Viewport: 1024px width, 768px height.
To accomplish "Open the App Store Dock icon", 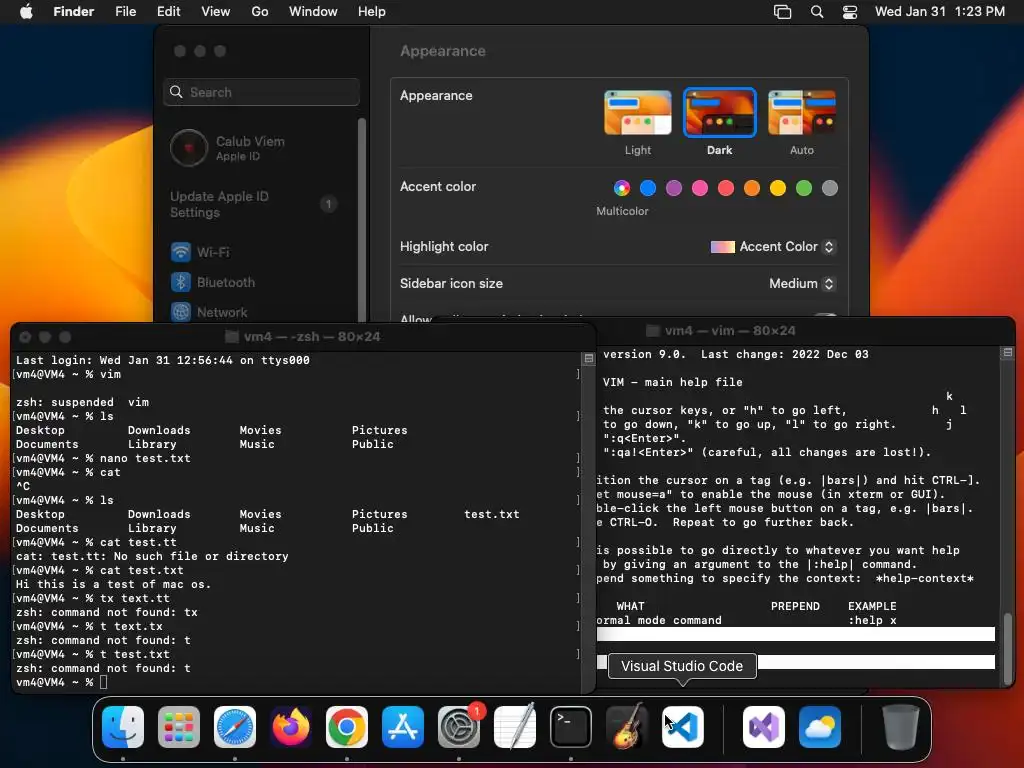I will pos(403,727).
